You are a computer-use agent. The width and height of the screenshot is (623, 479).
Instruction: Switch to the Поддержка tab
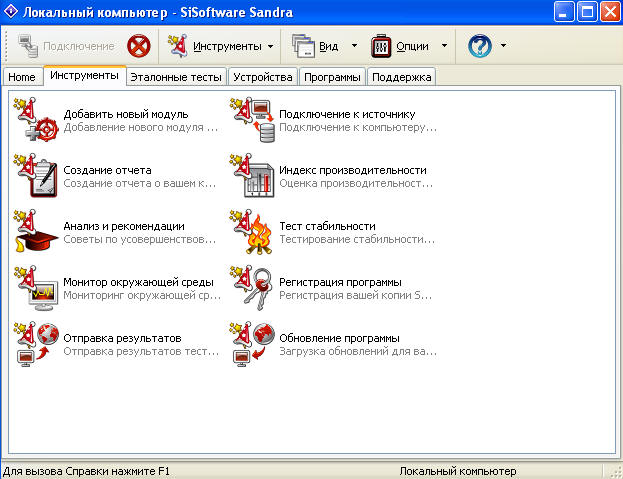[x=402, y=77]
